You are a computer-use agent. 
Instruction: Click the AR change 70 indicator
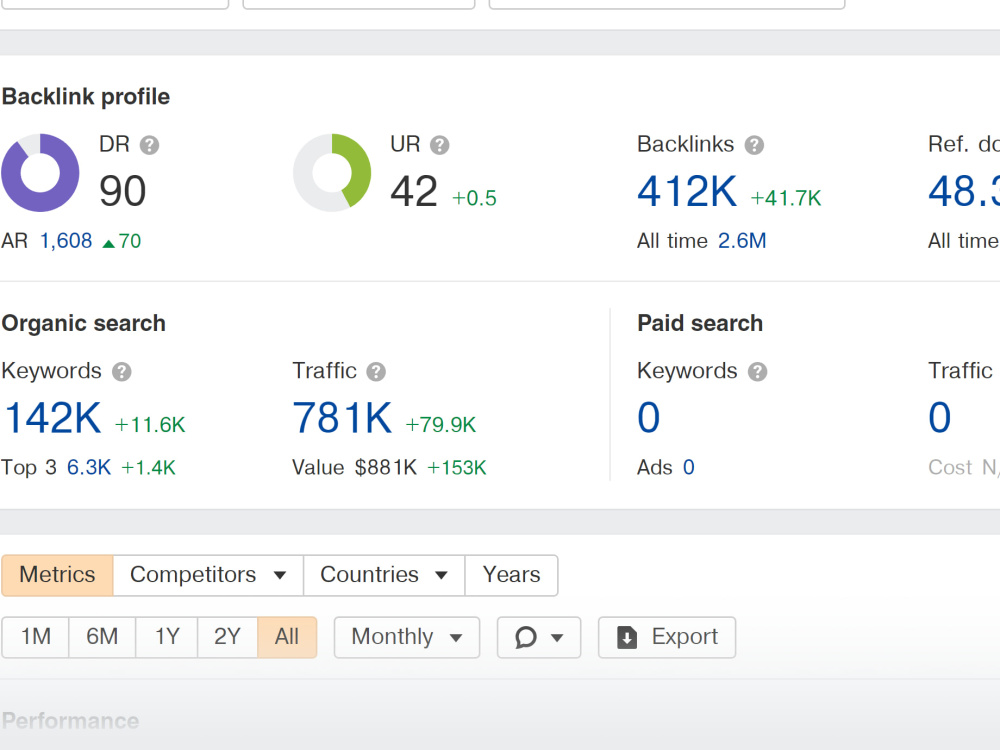(x=122, y=241)
